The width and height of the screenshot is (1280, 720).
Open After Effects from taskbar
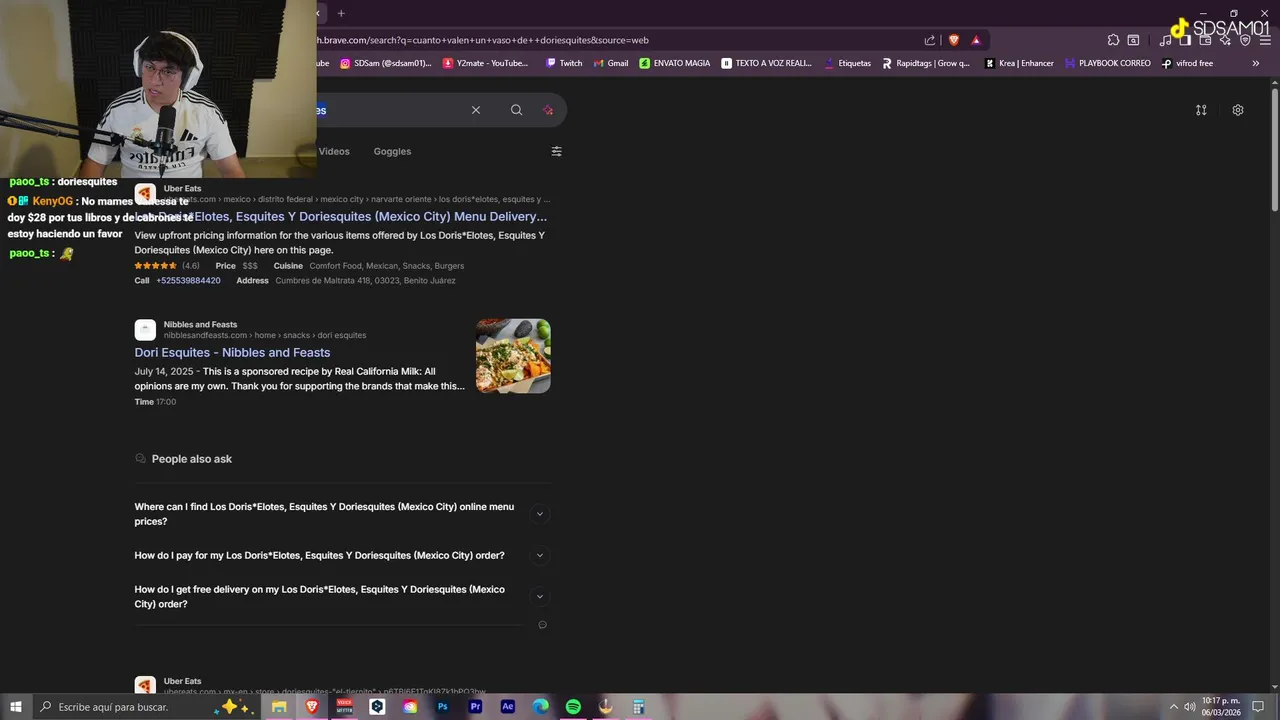coord(508,707)
